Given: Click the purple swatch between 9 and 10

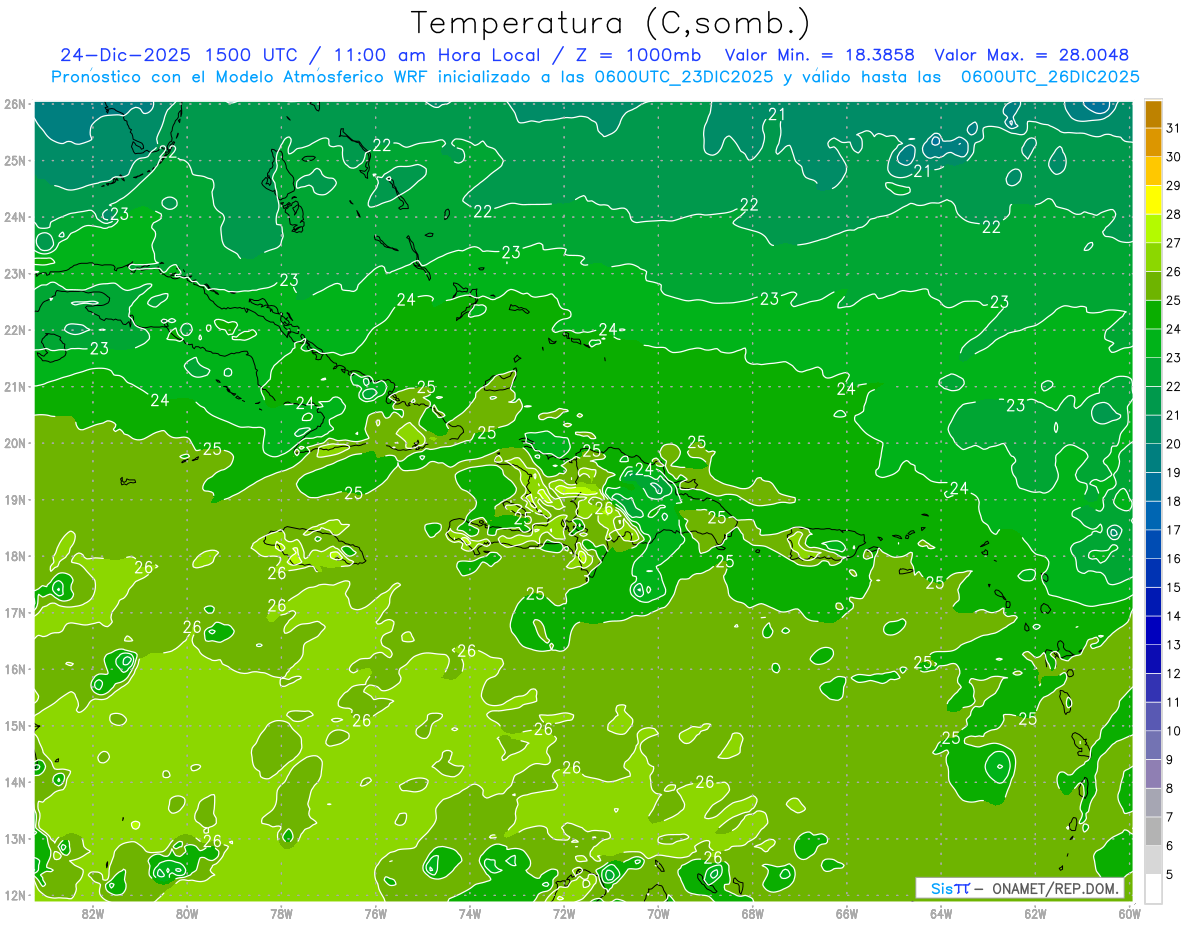Looking at the screenshot, I should (1153, 745).
